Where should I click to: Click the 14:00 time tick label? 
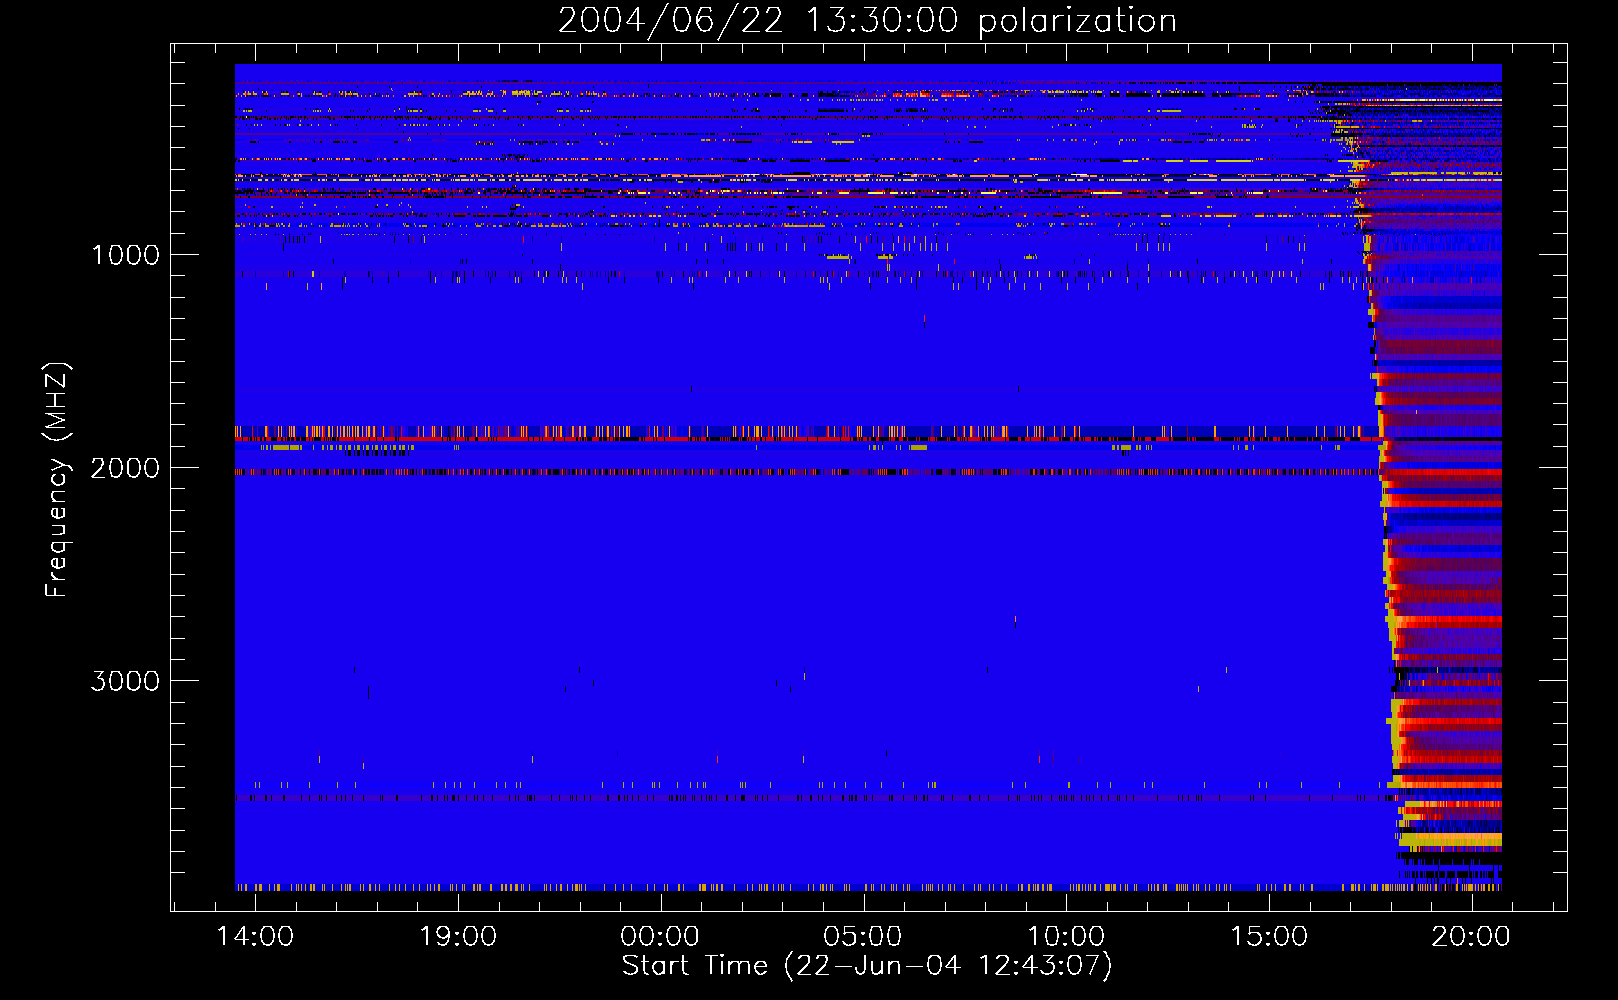[x=255, y=937]
